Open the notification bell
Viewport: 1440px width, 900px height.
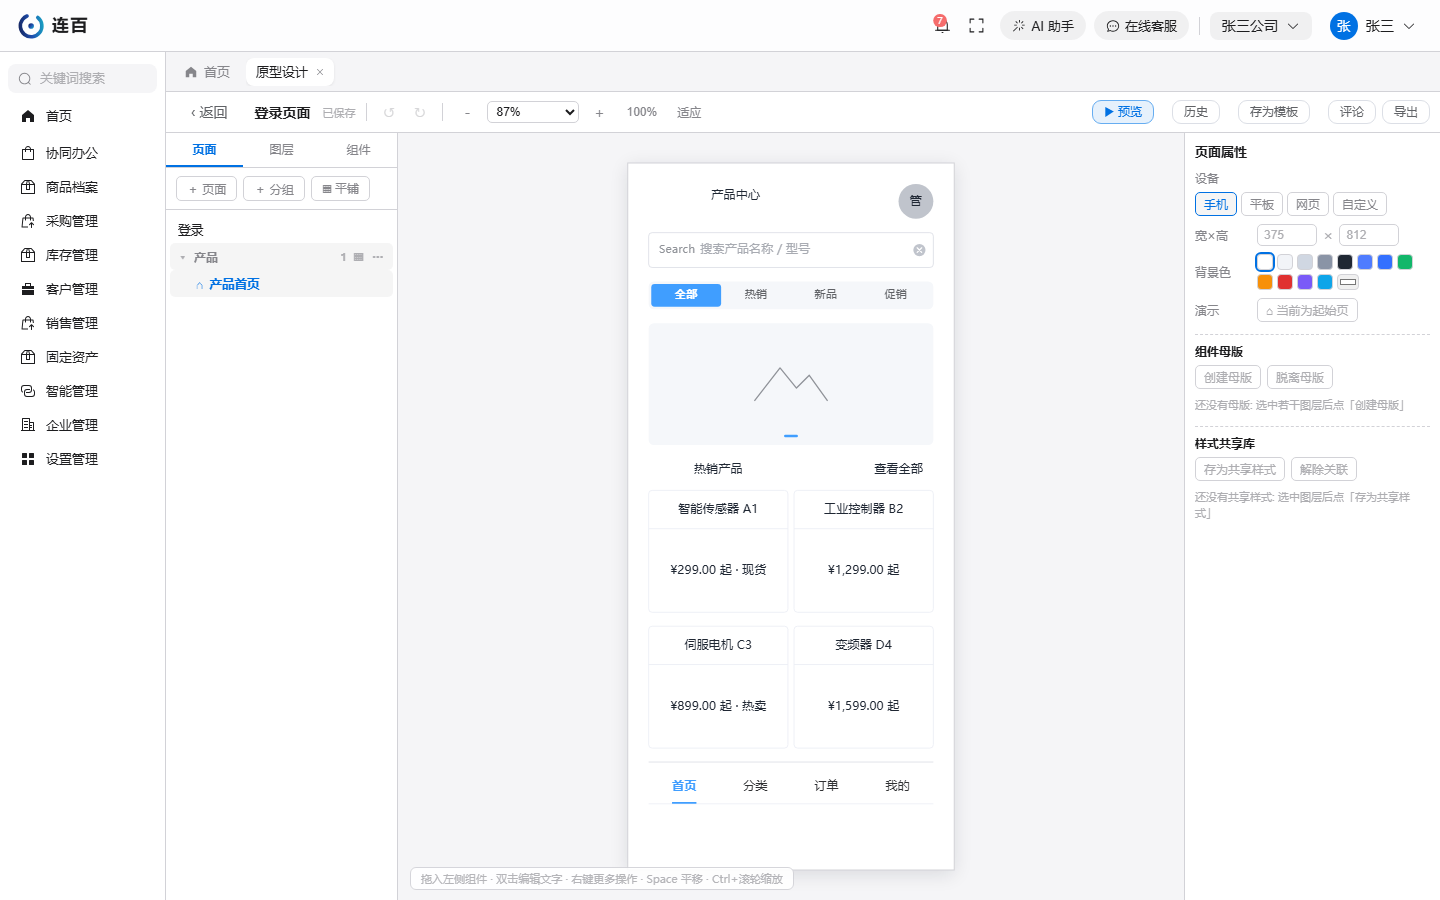click(941, 25)
